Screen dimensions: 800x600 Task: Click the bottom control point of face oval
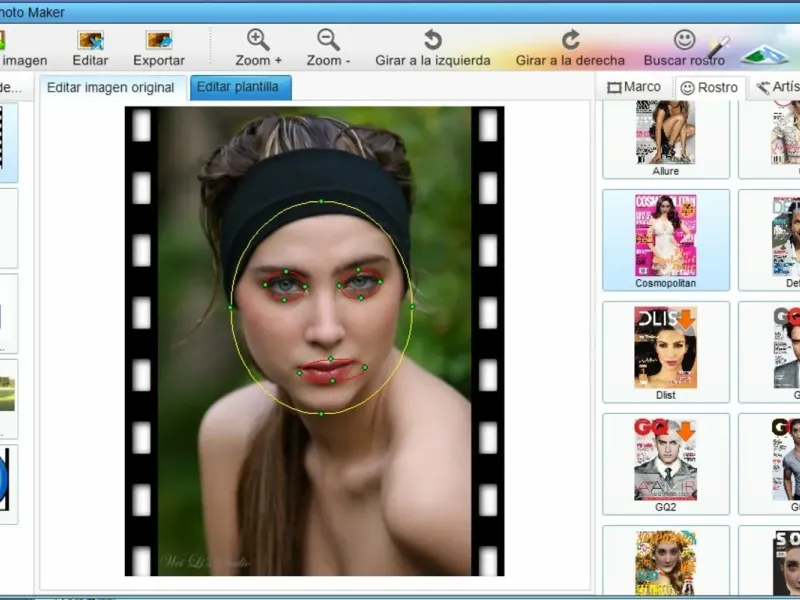(x=321, y=414)
